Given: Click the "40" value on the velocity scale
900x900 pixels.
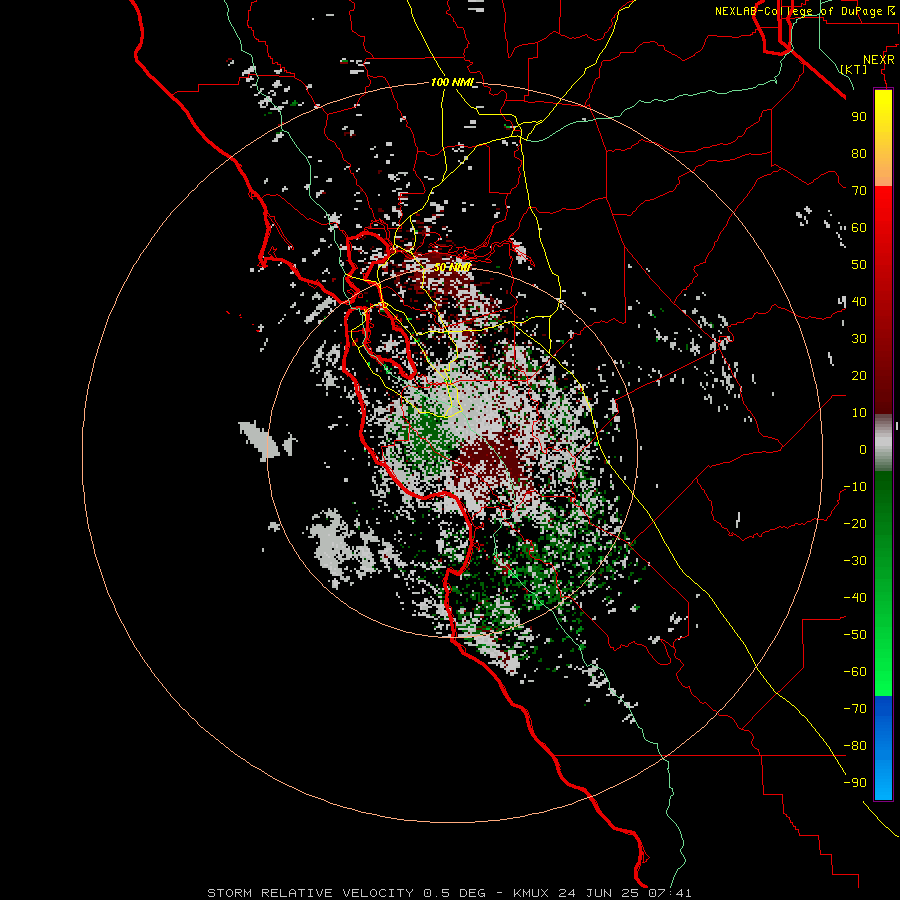Looking at the screenshot, I should pyautogui.click(x=859, y=302).
